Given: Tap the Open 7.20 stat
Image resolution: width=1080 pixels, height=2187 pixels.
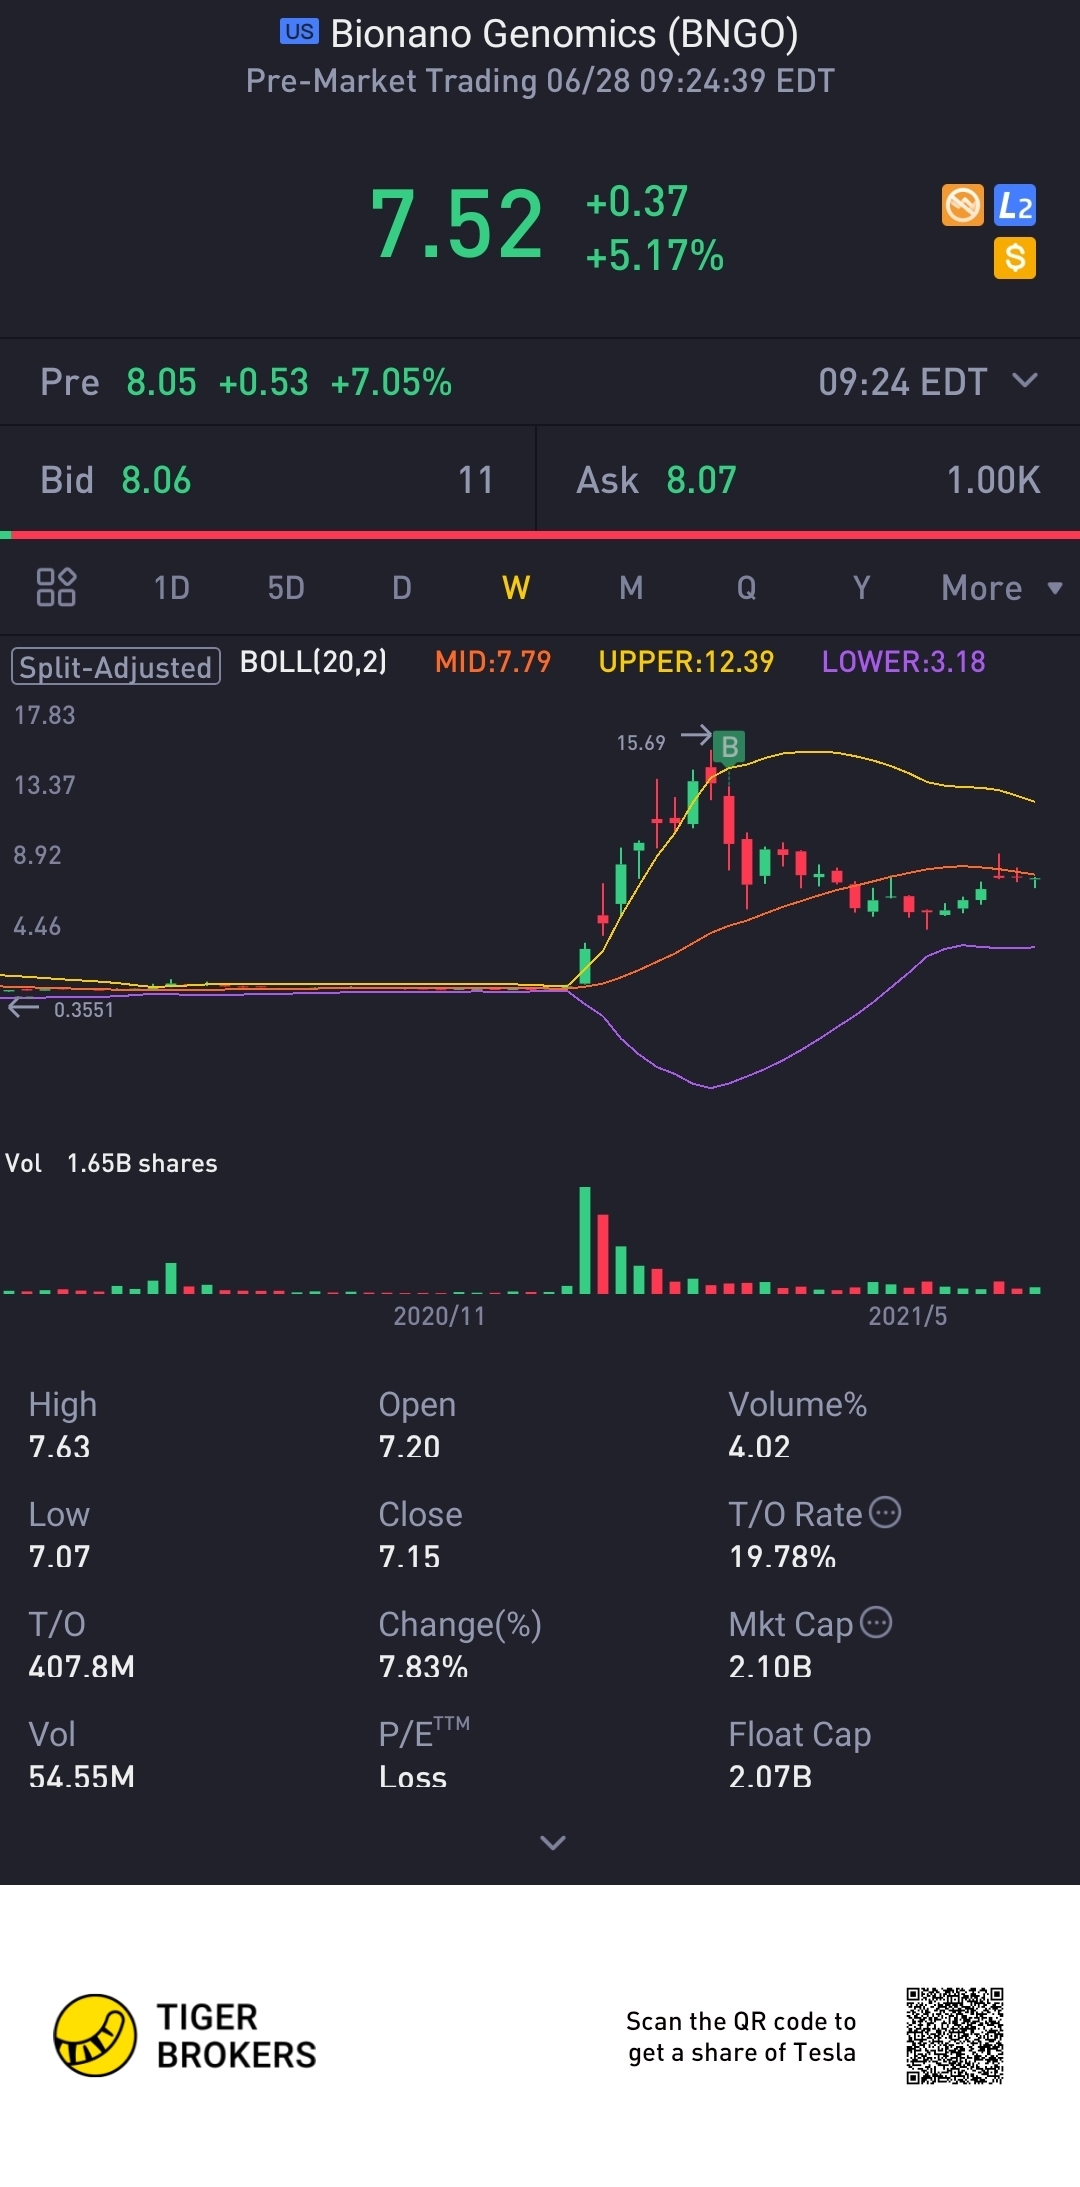Looking at the screenshot, I should (417, 1425).
